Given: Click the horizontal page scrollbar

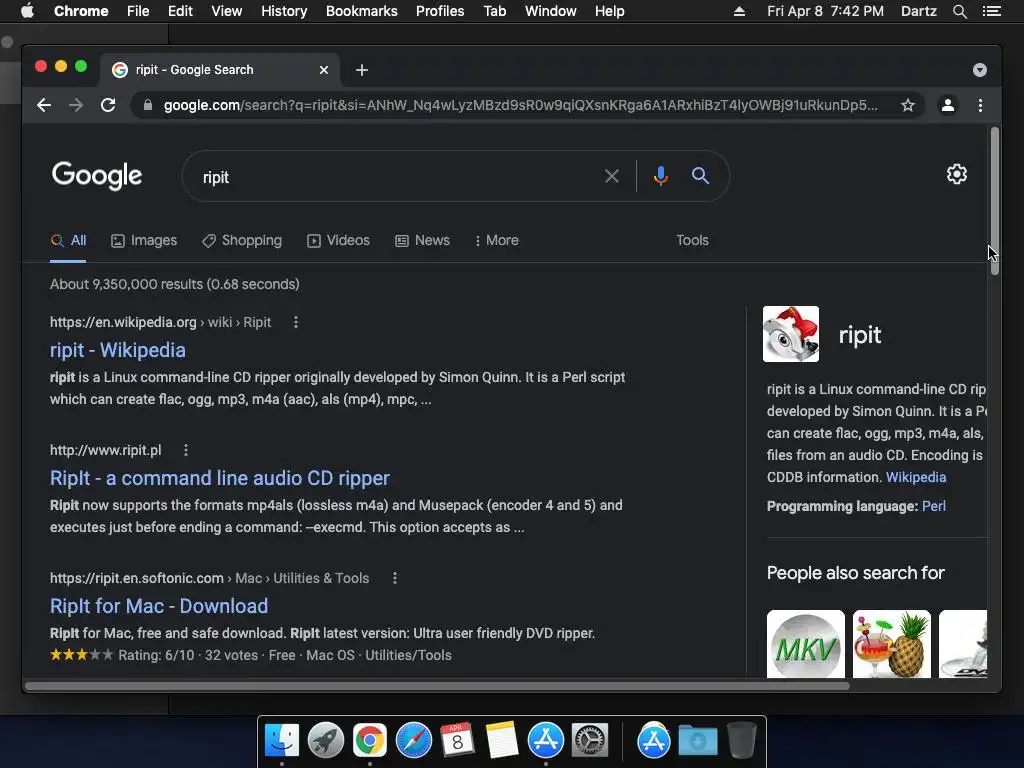Looking at the screenshot, I should pyautogui.click(x=438, y=686).
